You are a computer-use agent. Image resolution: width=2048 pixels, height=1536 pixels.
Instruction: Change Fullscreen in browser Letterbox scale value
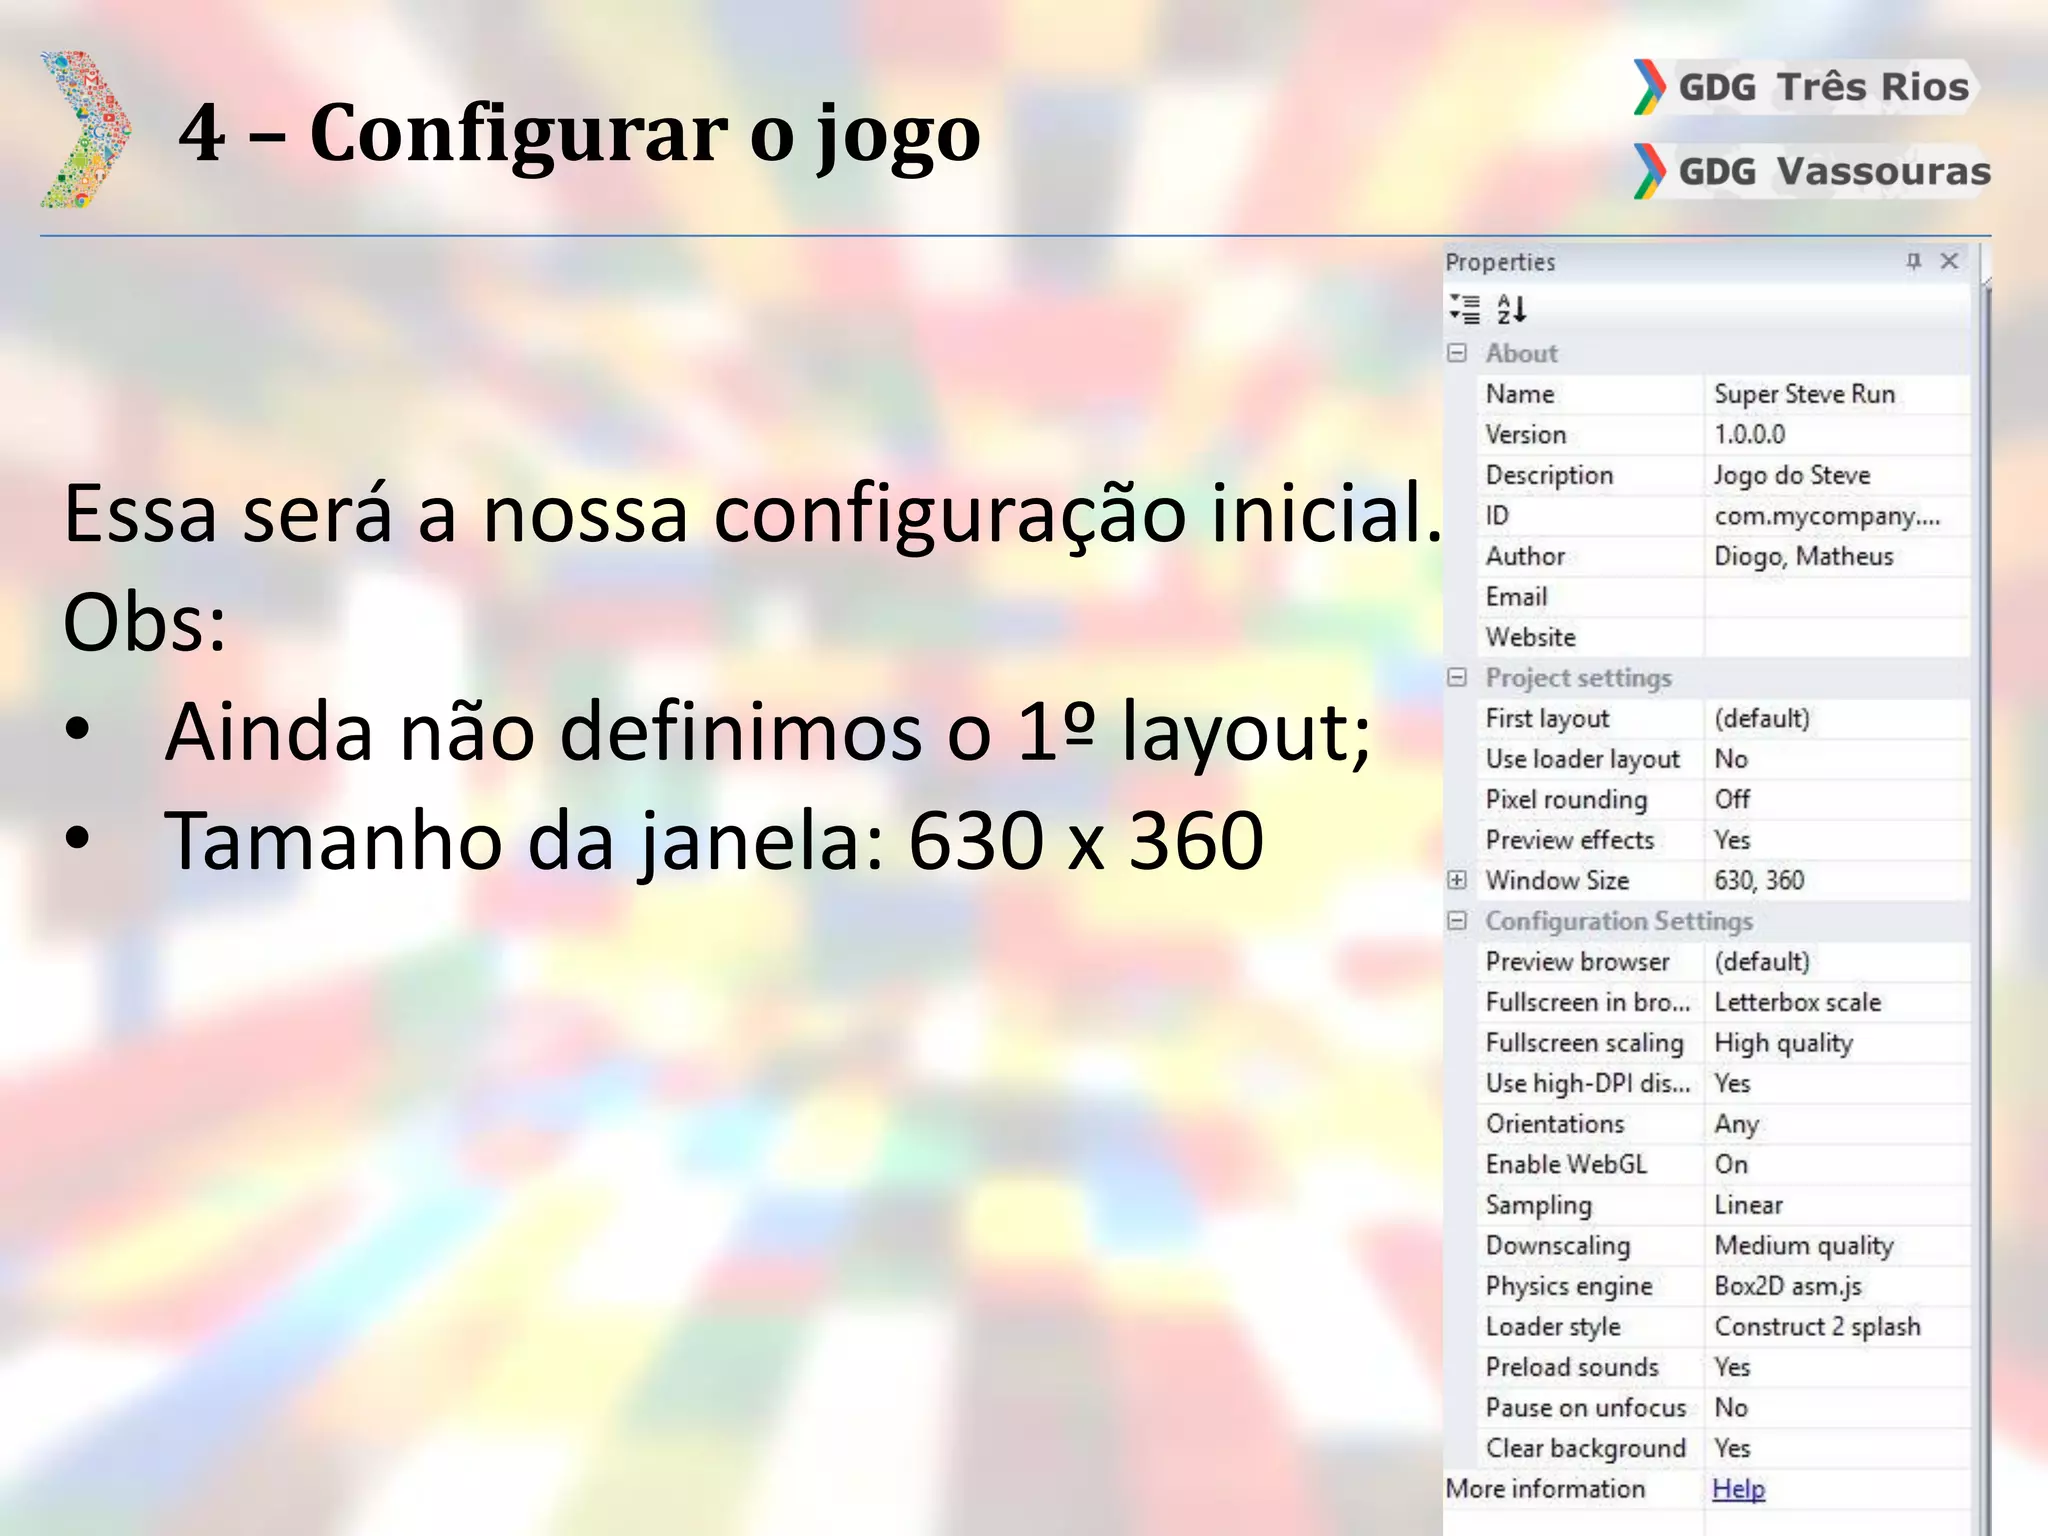click(x=1837, y=1002)
